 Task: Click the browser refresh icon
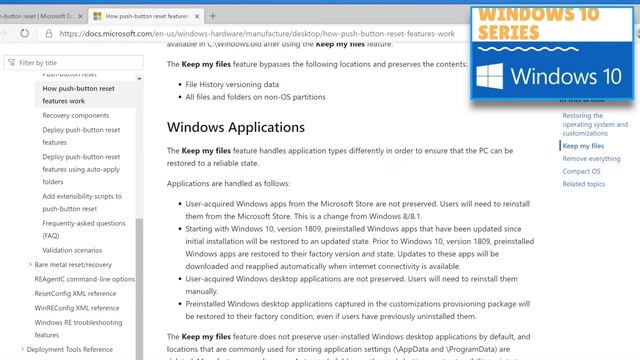pyautogui.click(x=24, y=33)
